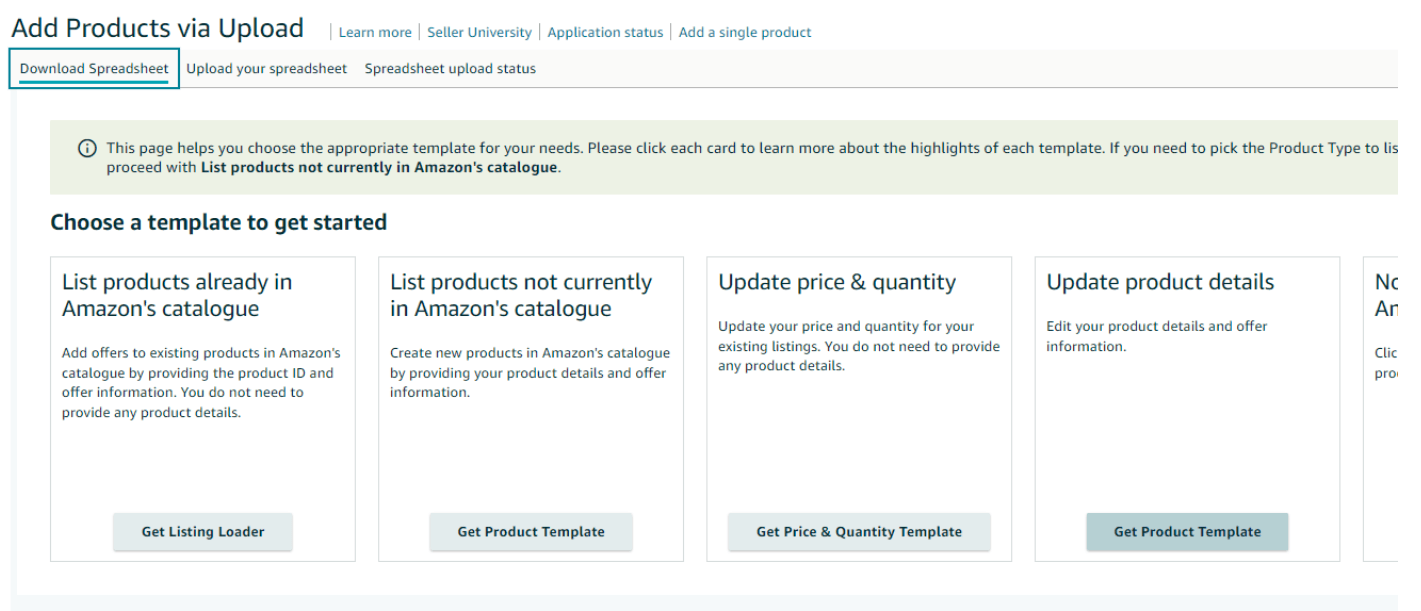
Task: Click the info icon in the banner
Action: click(x=88, y=149)
